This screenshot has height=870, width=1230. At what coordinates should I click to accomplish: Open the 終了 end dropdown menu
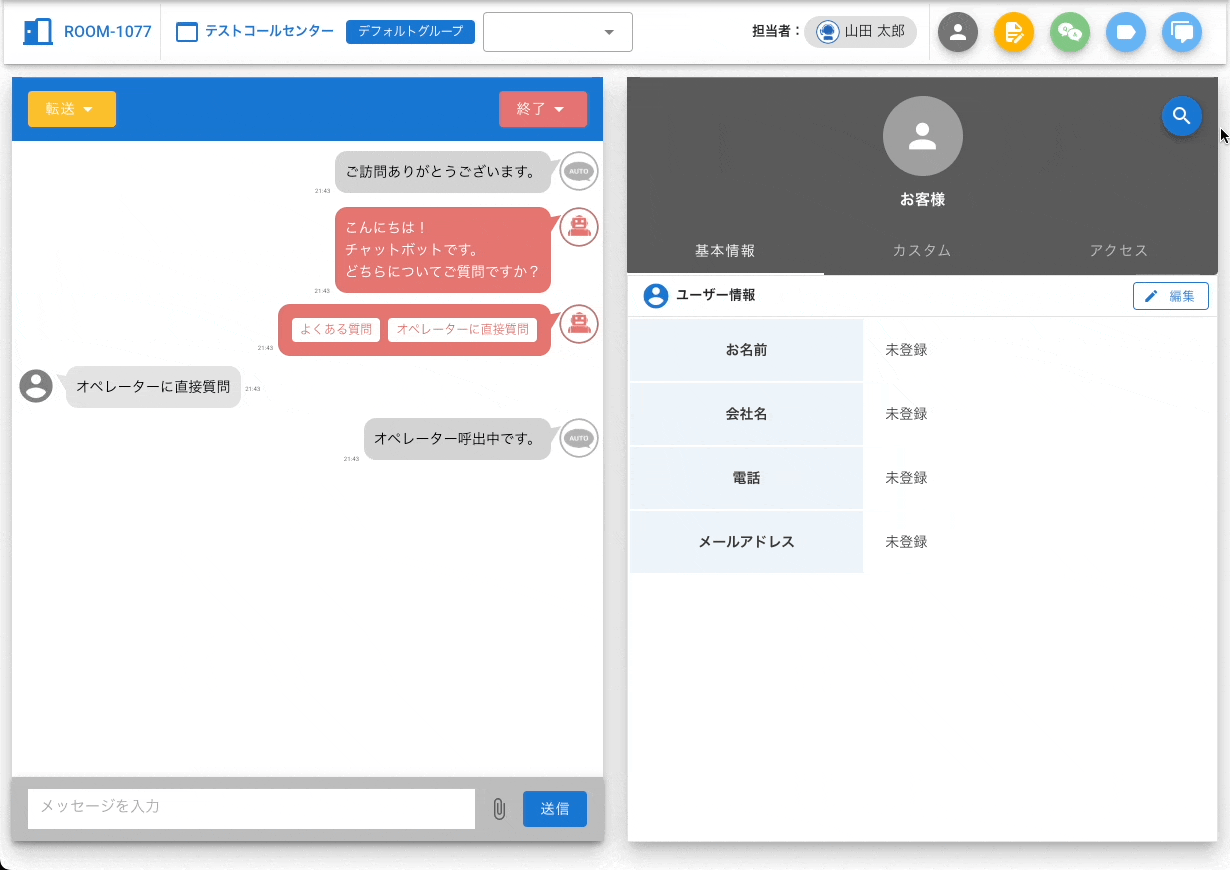pos(542,109)
